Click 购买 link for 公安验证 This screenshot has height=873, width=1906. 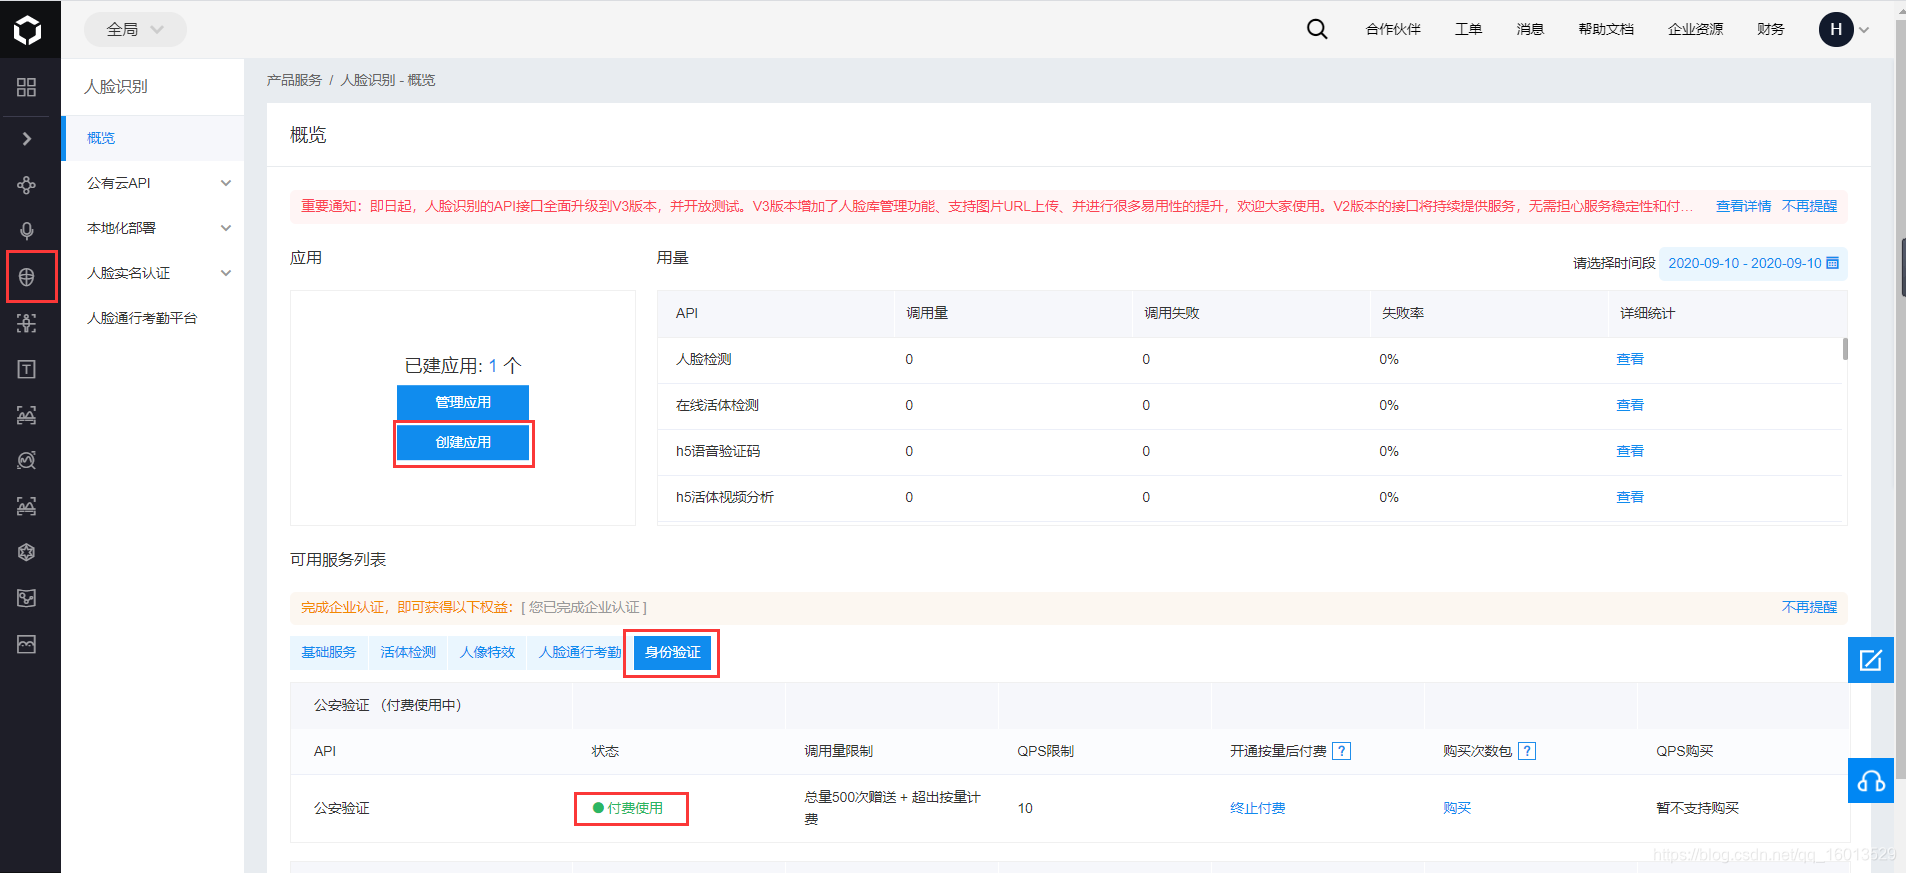[1457, 808]
